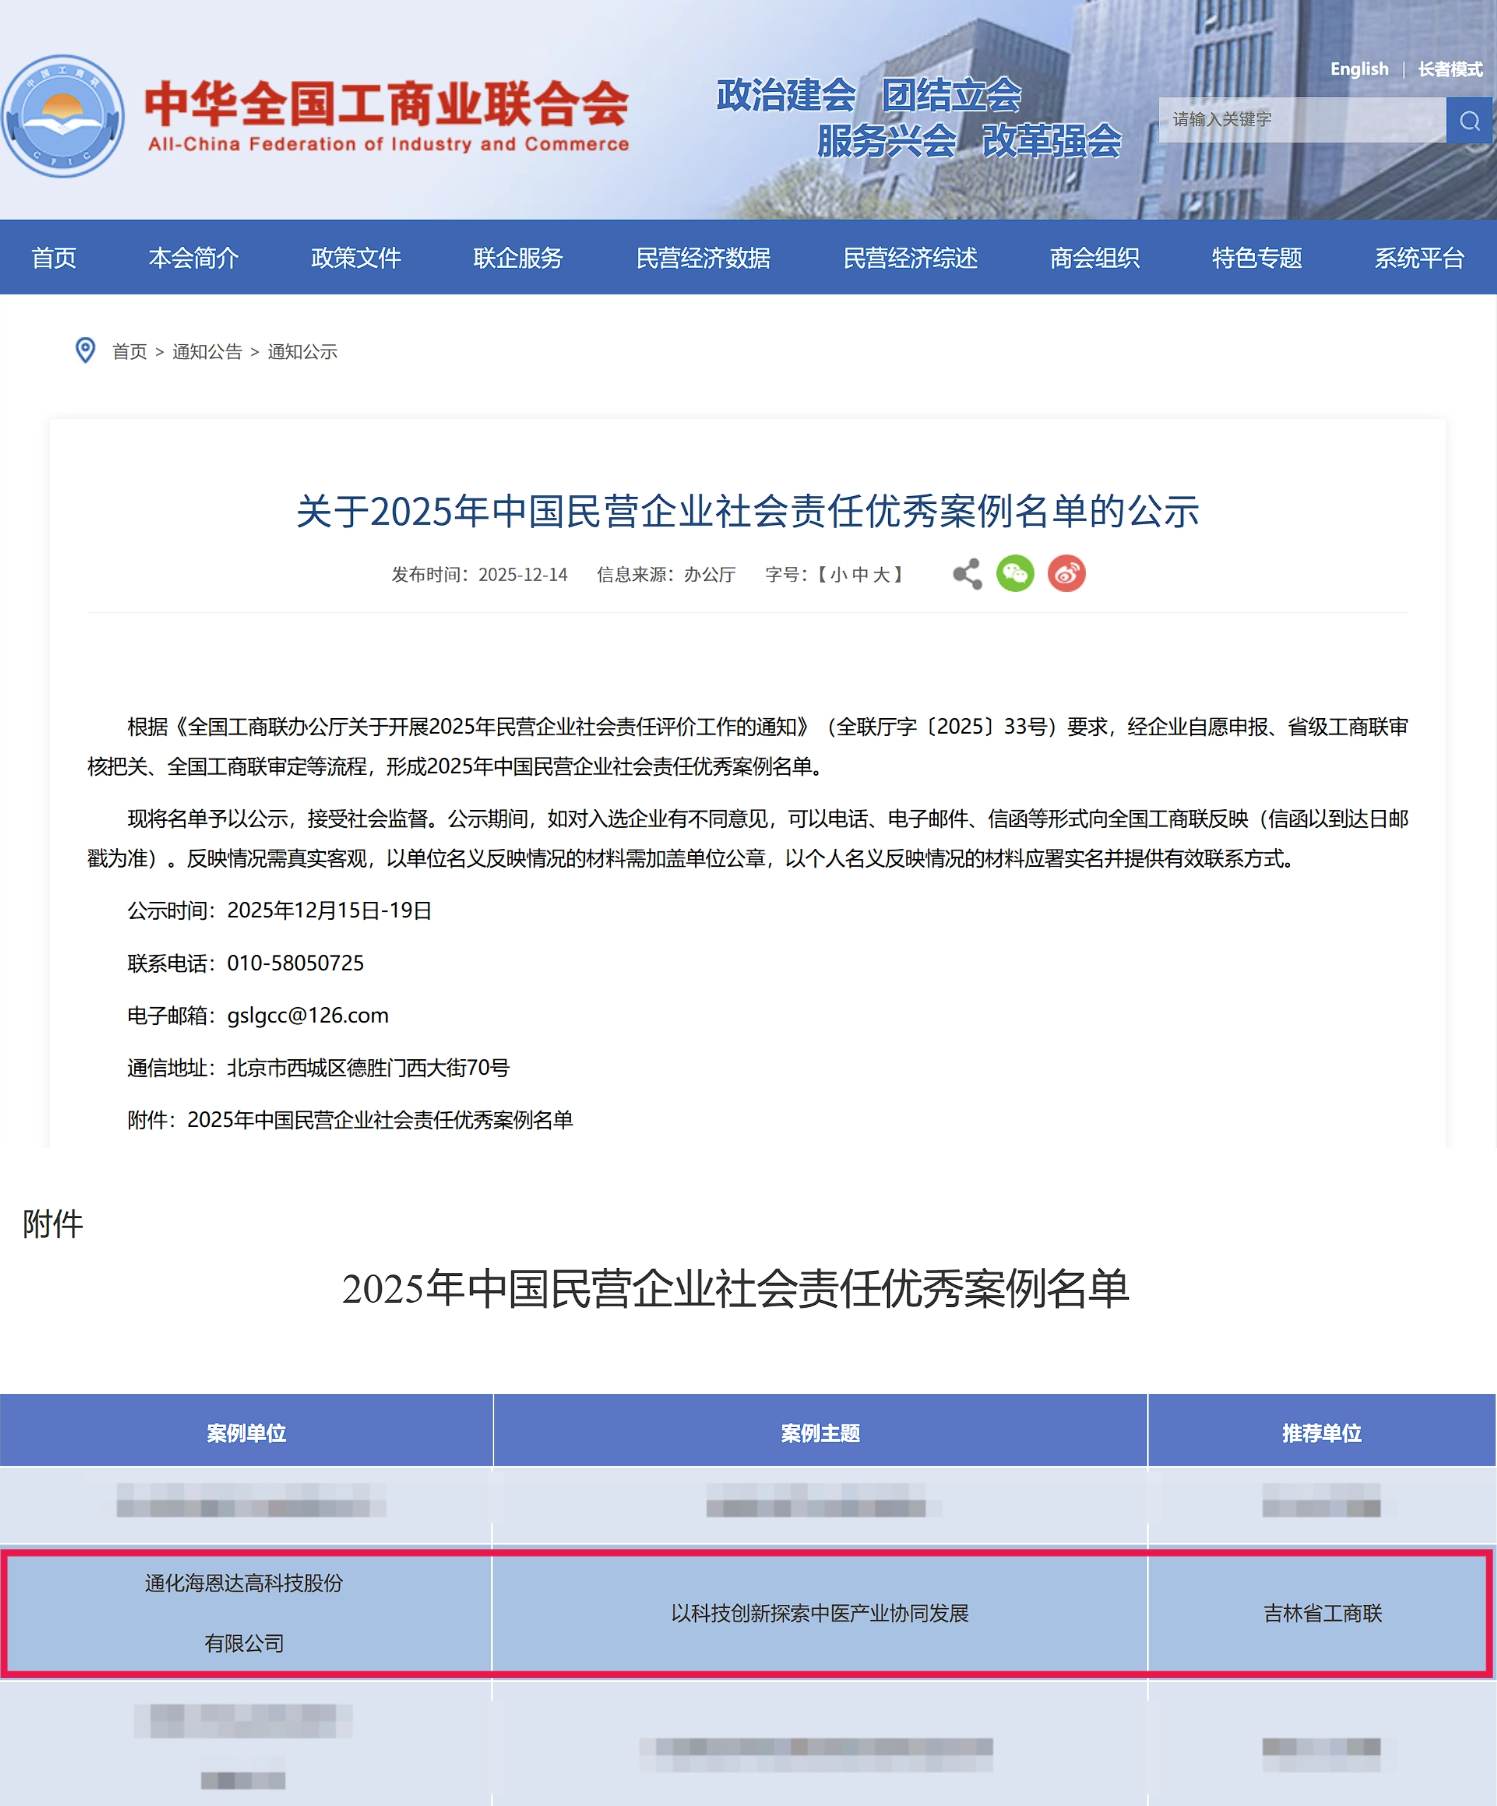The height and width of the screenshot is (1806, 1497).
Task: Switch to 长者模式 elder mode
Action: click(1449, 69)
